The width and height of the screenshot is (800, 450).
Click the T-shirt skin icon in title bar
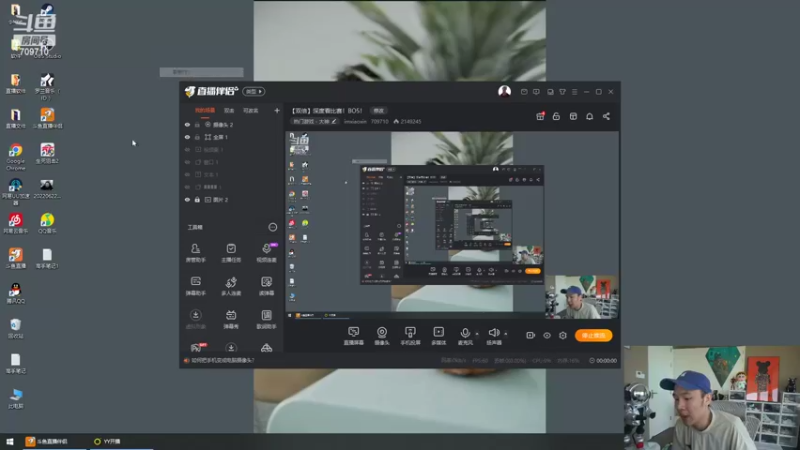pyautogui.click(x=562, y=92)
